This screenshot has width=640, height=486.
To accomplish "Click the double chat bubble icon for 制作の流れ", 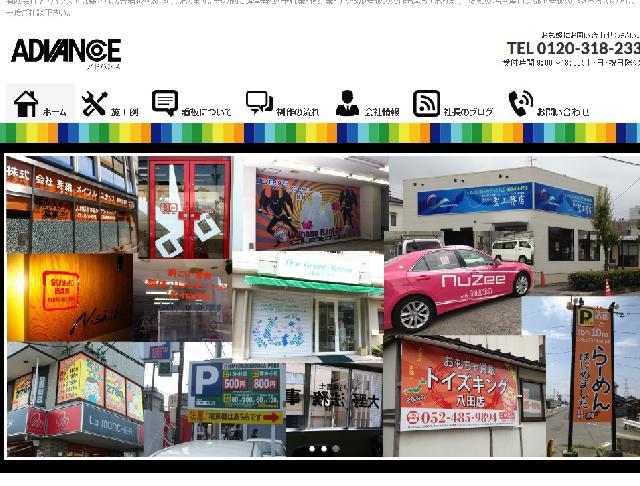I will (x=259, y=103).
